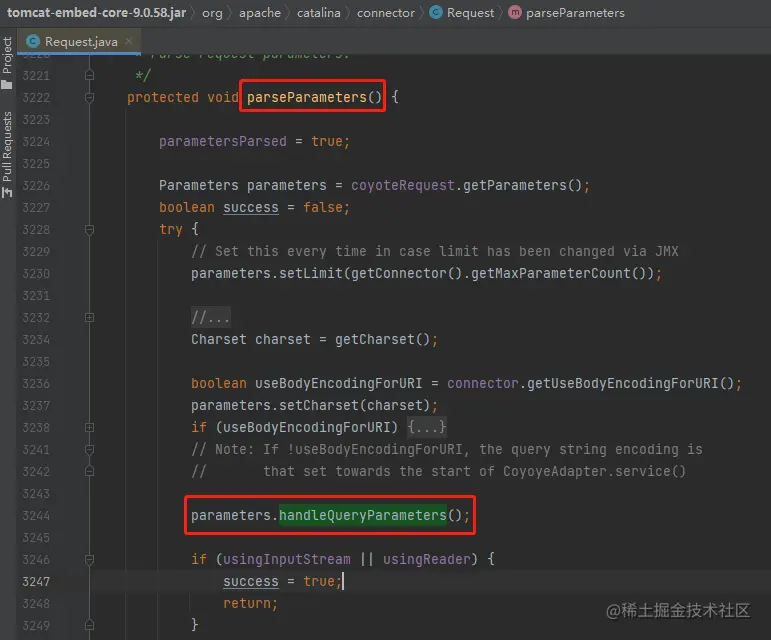This screenshot has height=640, width=771.
Task: Click getCharset() call on line 3234
Action: point(383,339)
